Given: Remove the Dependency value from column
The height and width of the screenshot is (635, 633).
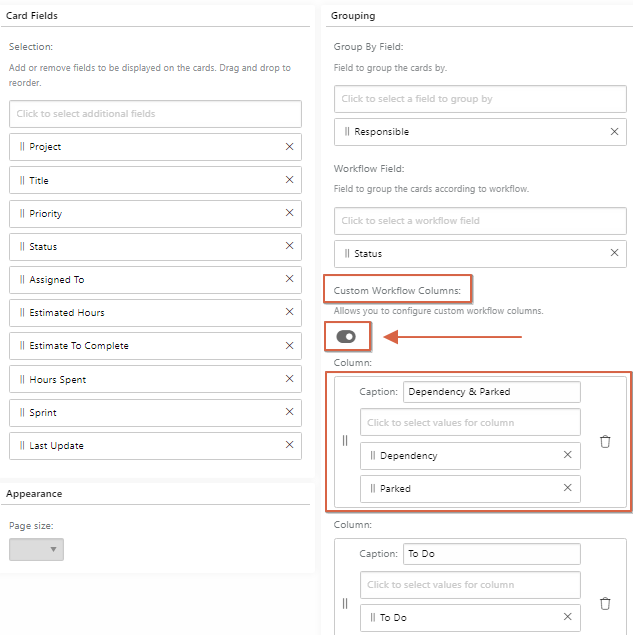Looking at the screenshot, I should click(x=567, y=455).
